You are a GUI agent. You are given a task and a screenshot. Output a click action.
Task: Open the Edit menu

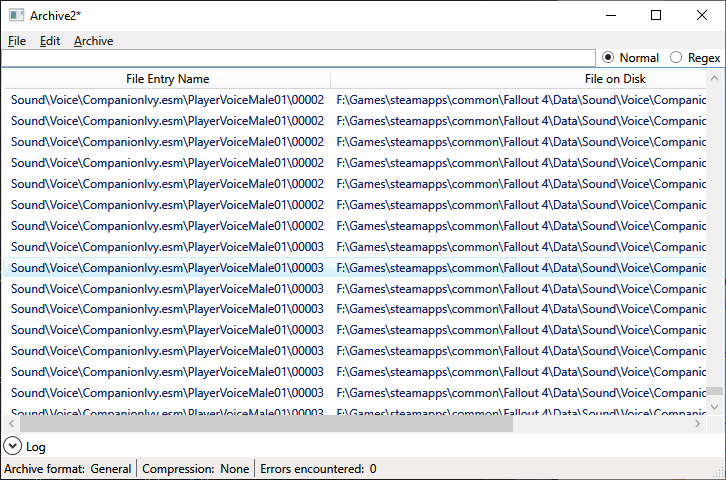(50, 41)
